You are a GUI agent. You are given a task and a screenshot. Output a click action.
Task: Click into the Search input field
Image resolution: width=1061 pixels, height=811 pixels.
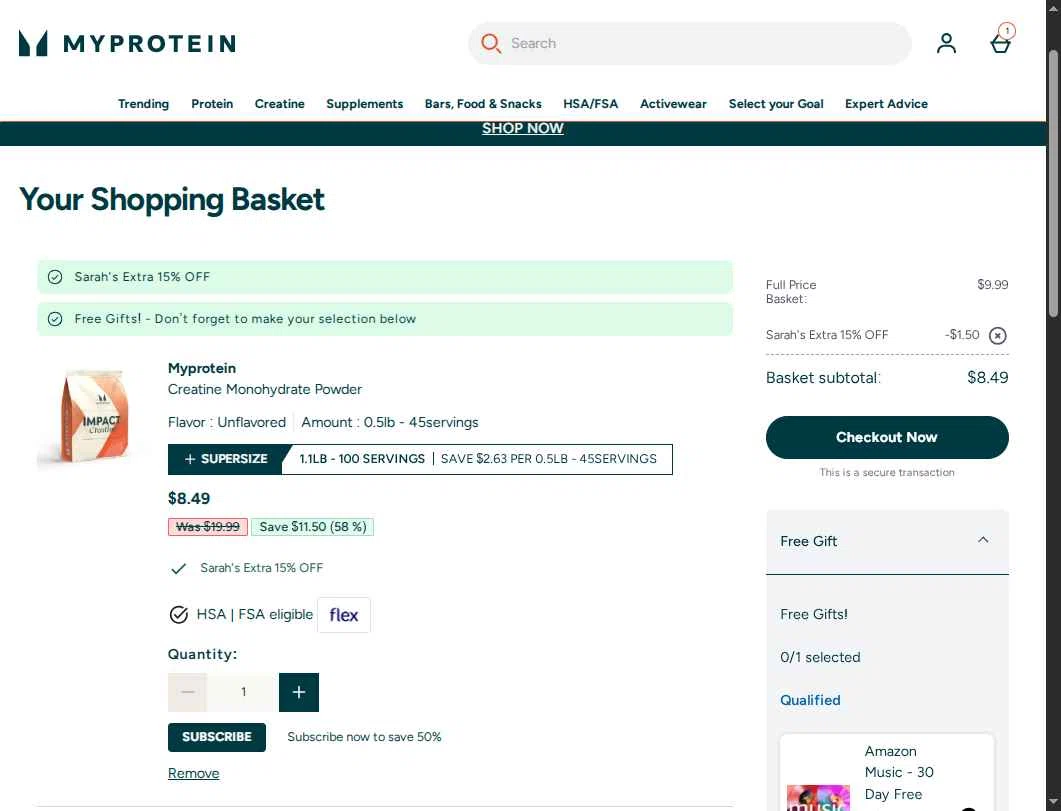point(700,43)
